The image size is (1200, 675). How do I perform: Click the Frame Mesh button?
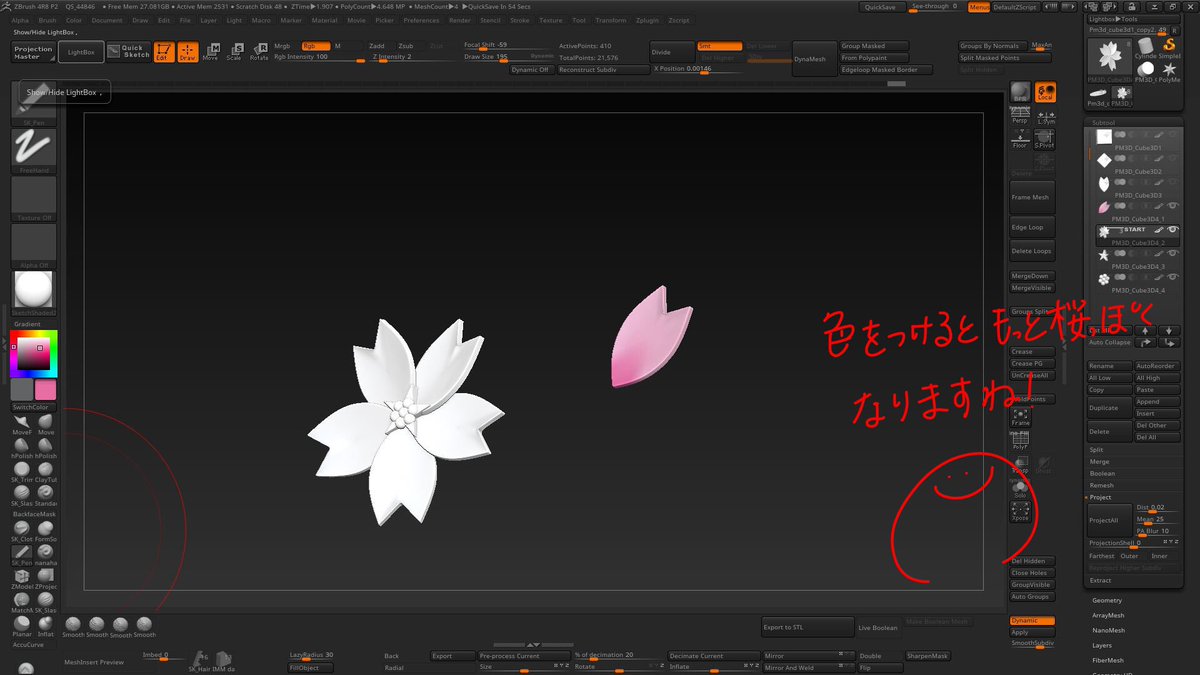coord(1032,197)
